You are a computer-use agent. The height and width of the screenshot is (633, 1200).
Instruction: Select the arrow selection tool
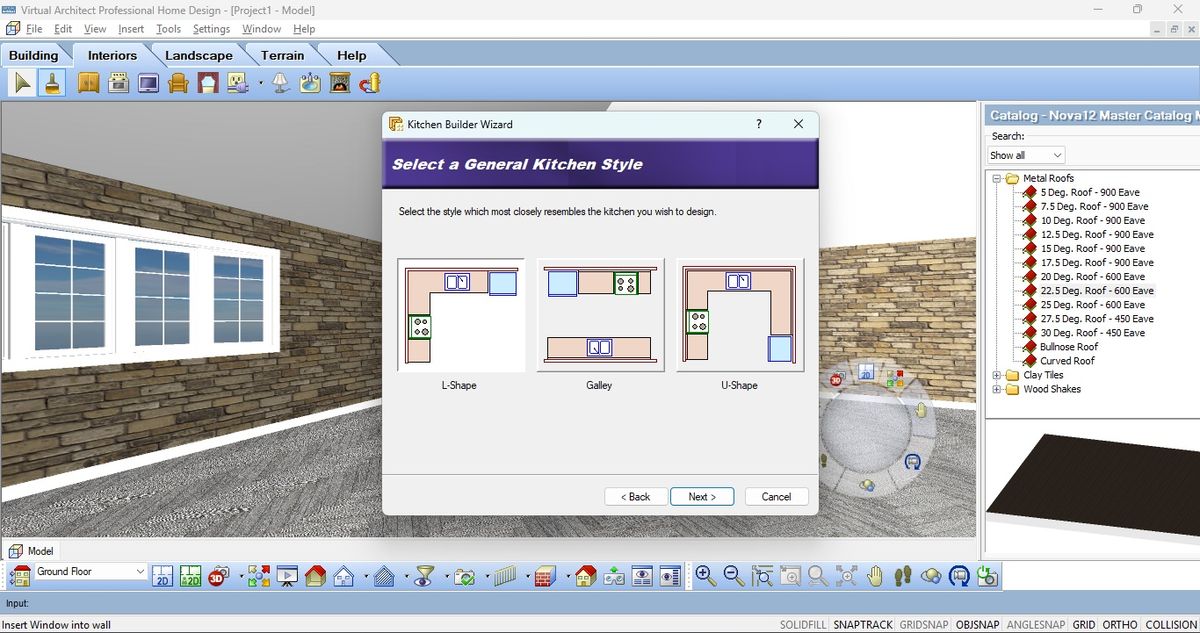(x=20, y=82)
